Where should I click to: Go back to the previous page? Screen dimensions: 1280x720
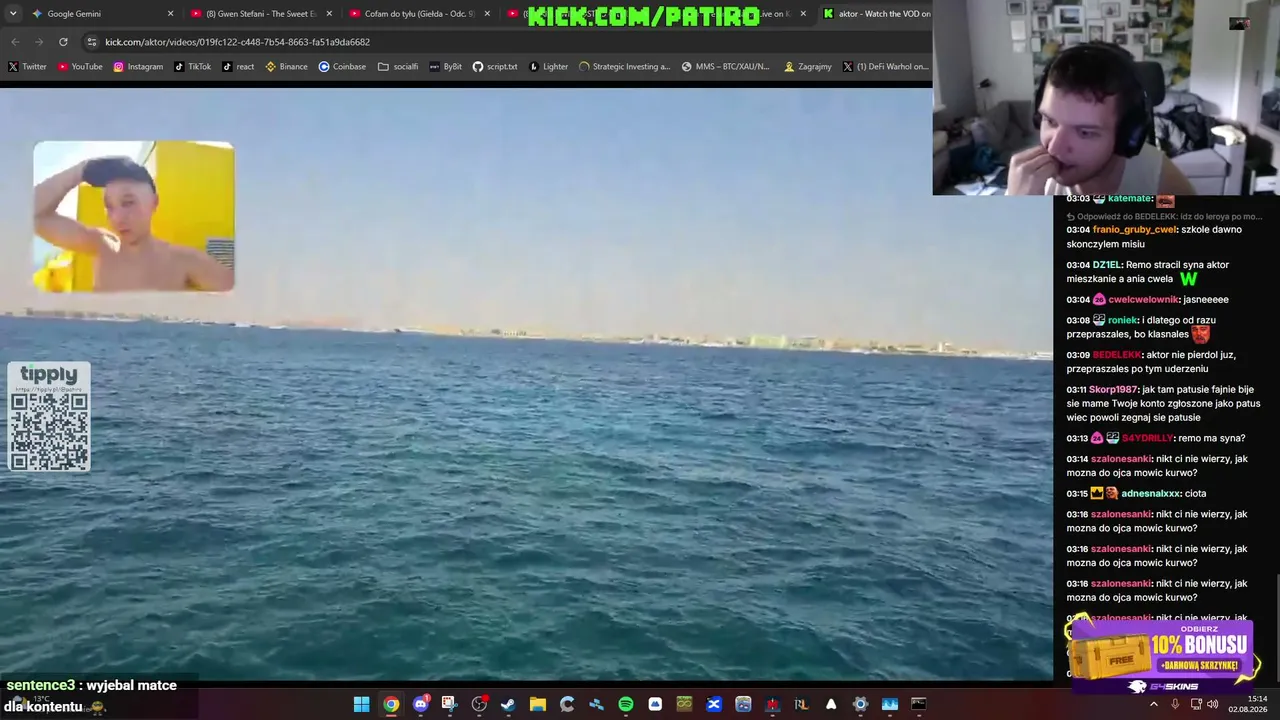[15, 42]
